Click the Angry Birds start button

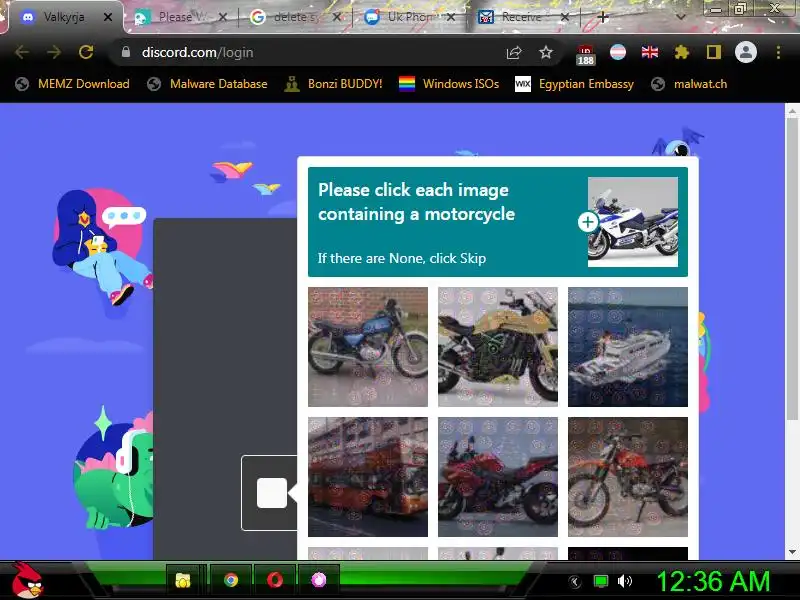point(27,581)
